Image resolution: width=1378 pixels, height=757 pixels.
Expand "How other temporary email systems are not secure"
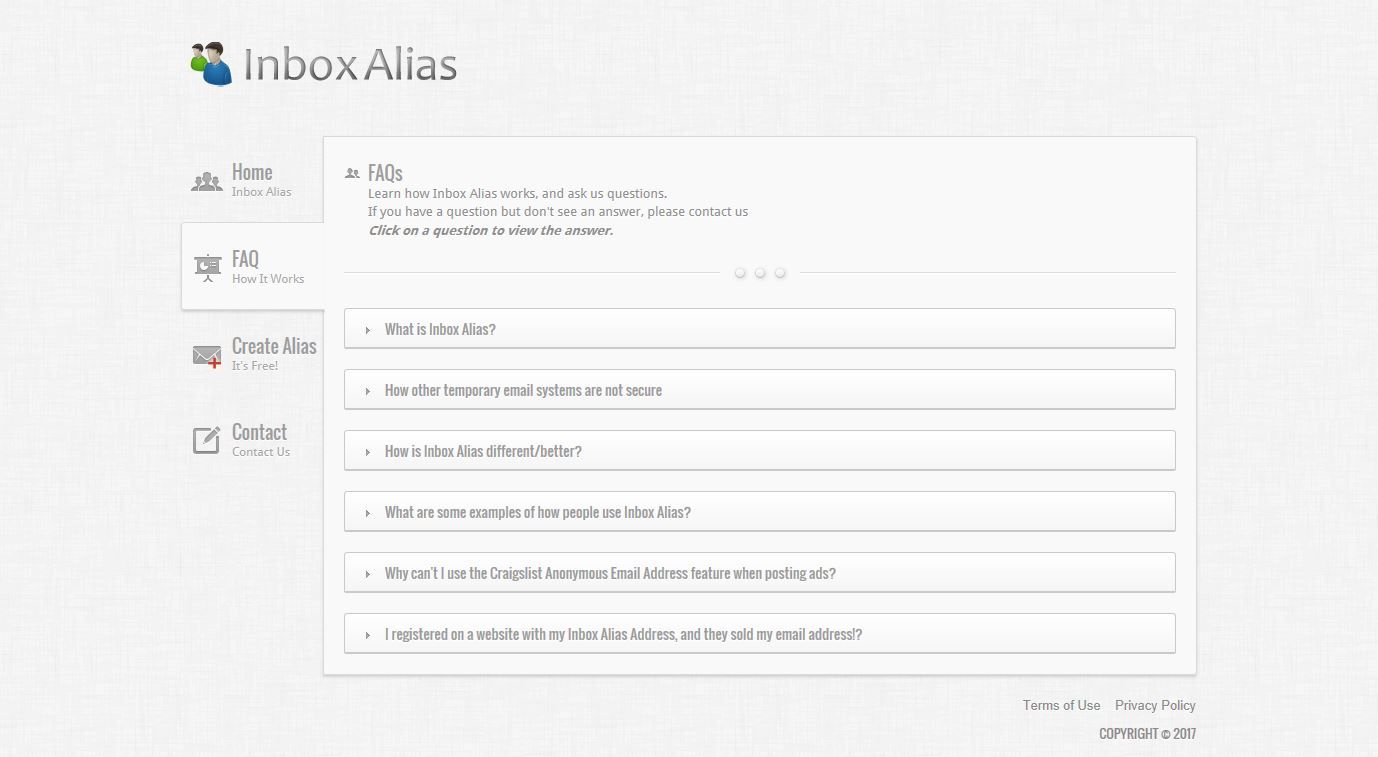tap(523, 389)
